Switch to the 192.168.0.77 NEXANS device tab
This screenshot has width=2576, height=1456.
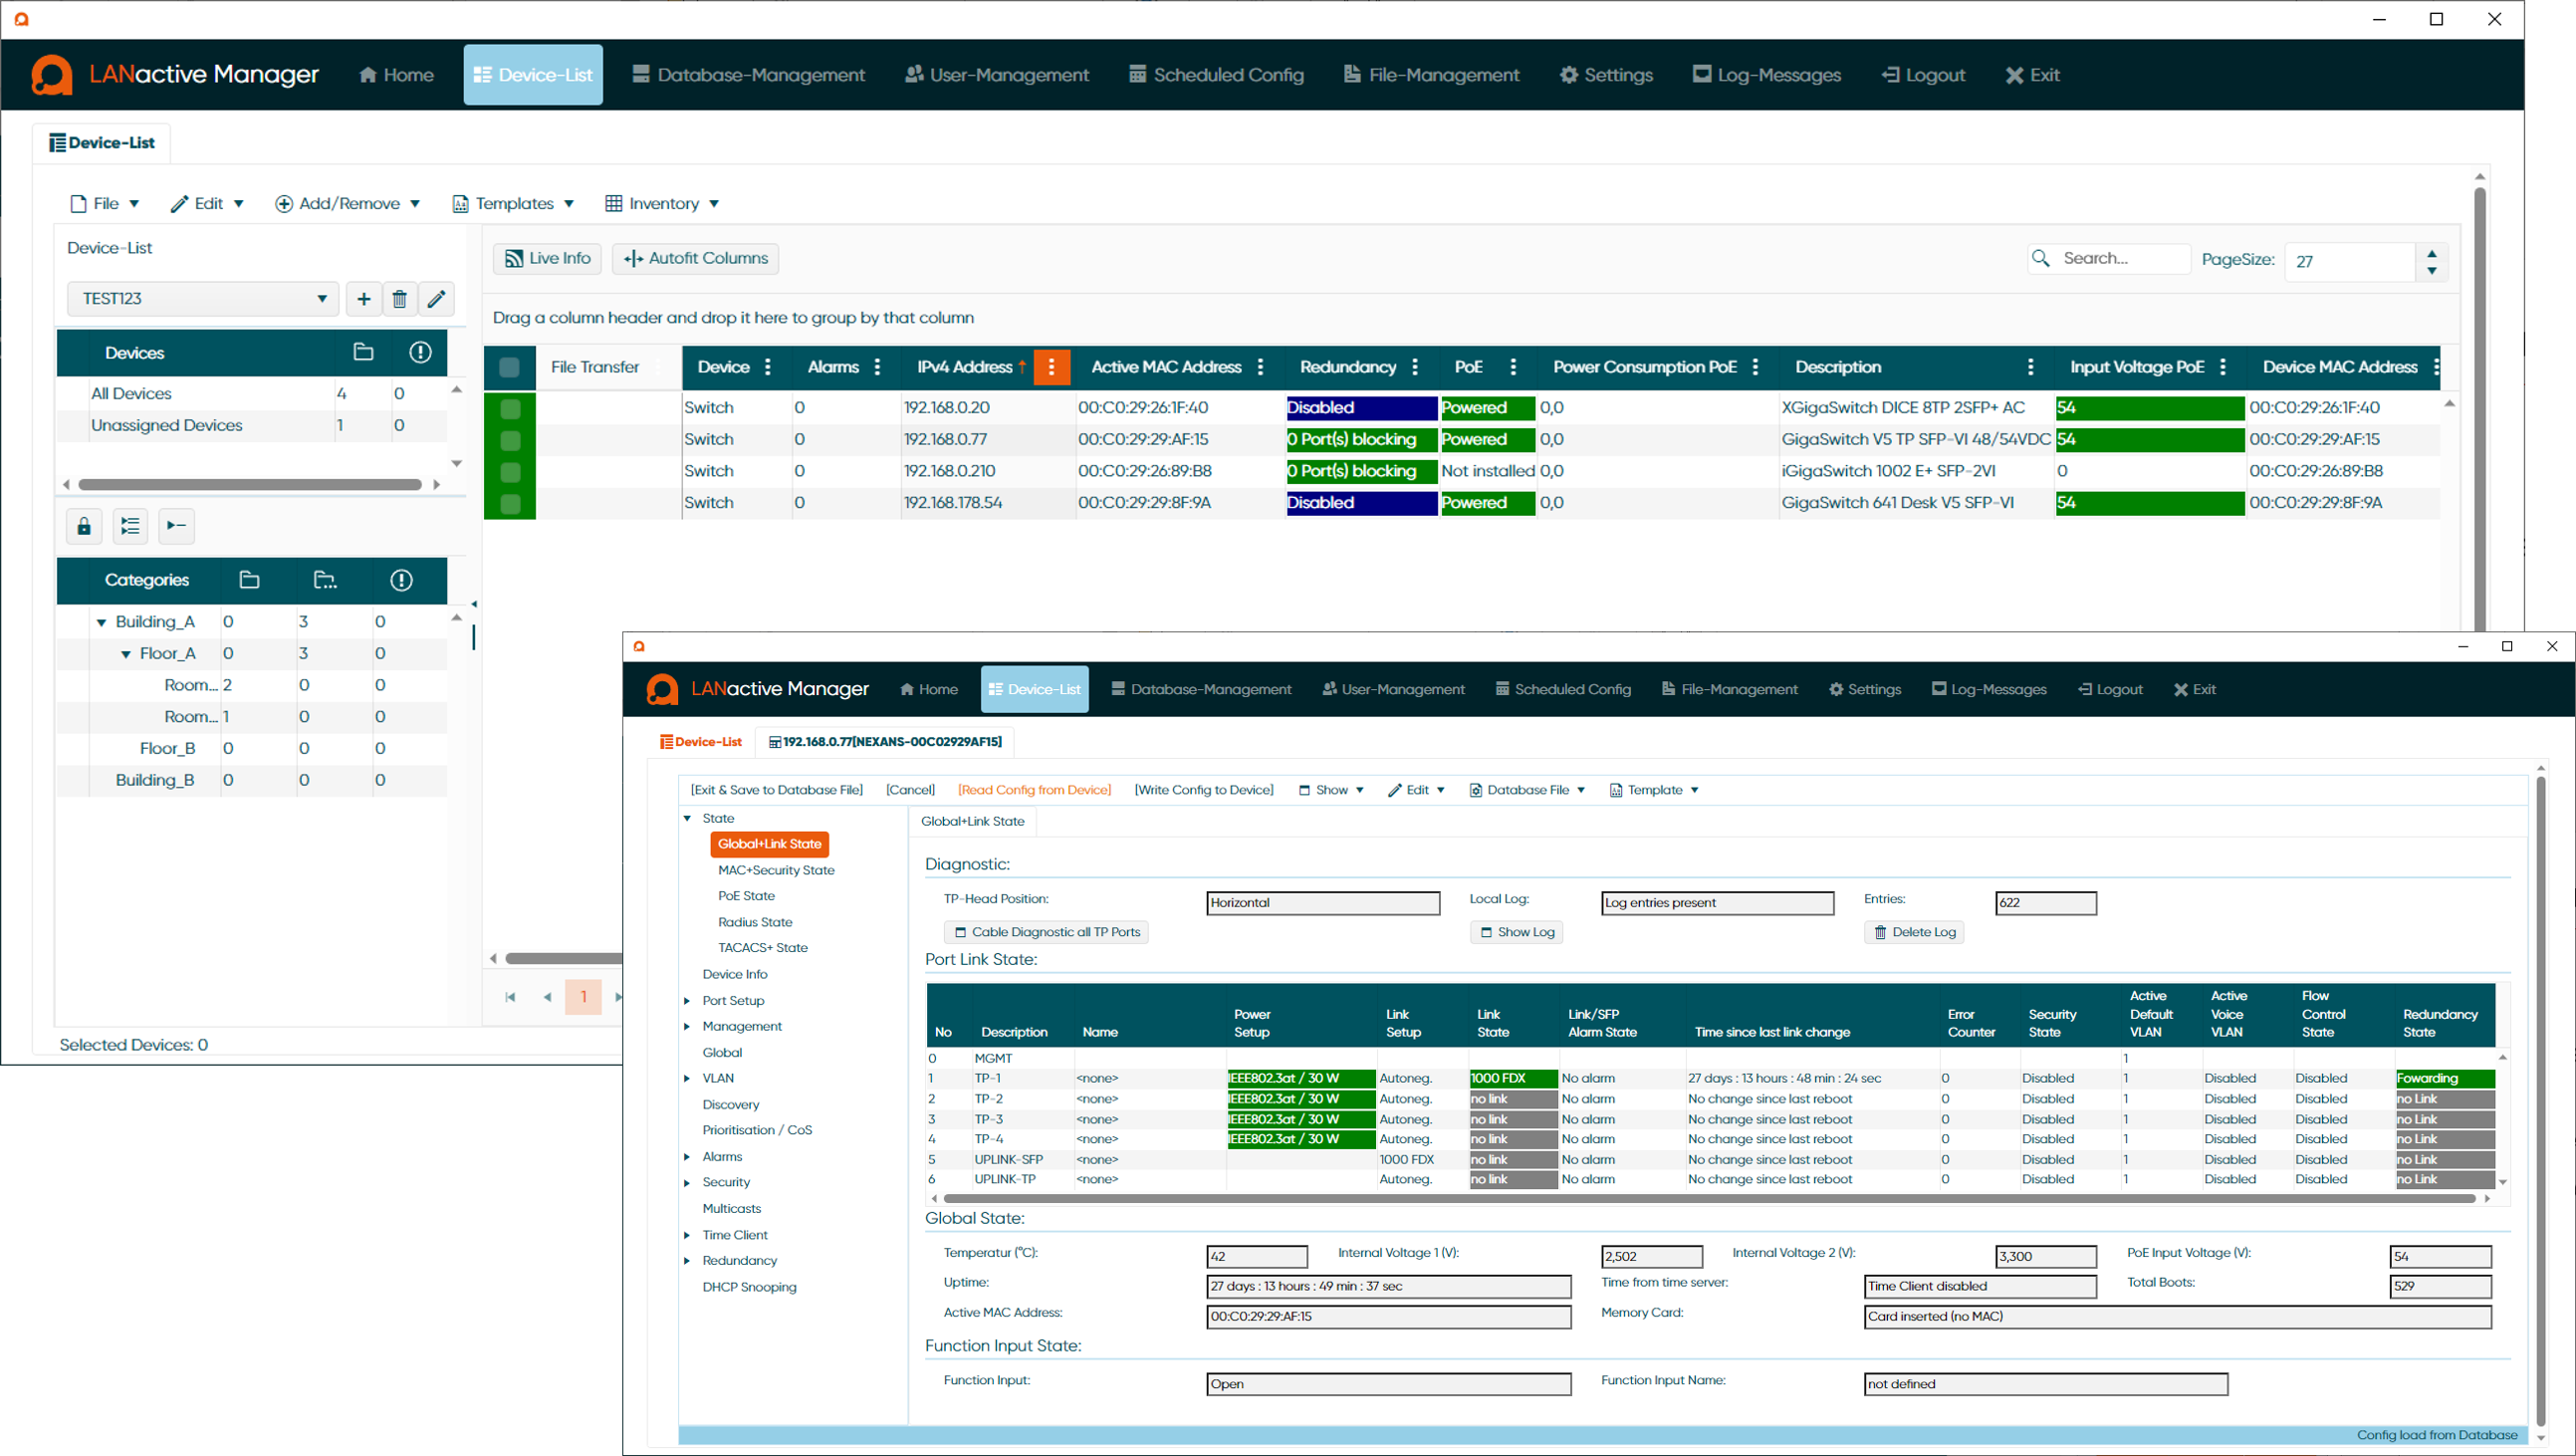coord(886,742)
